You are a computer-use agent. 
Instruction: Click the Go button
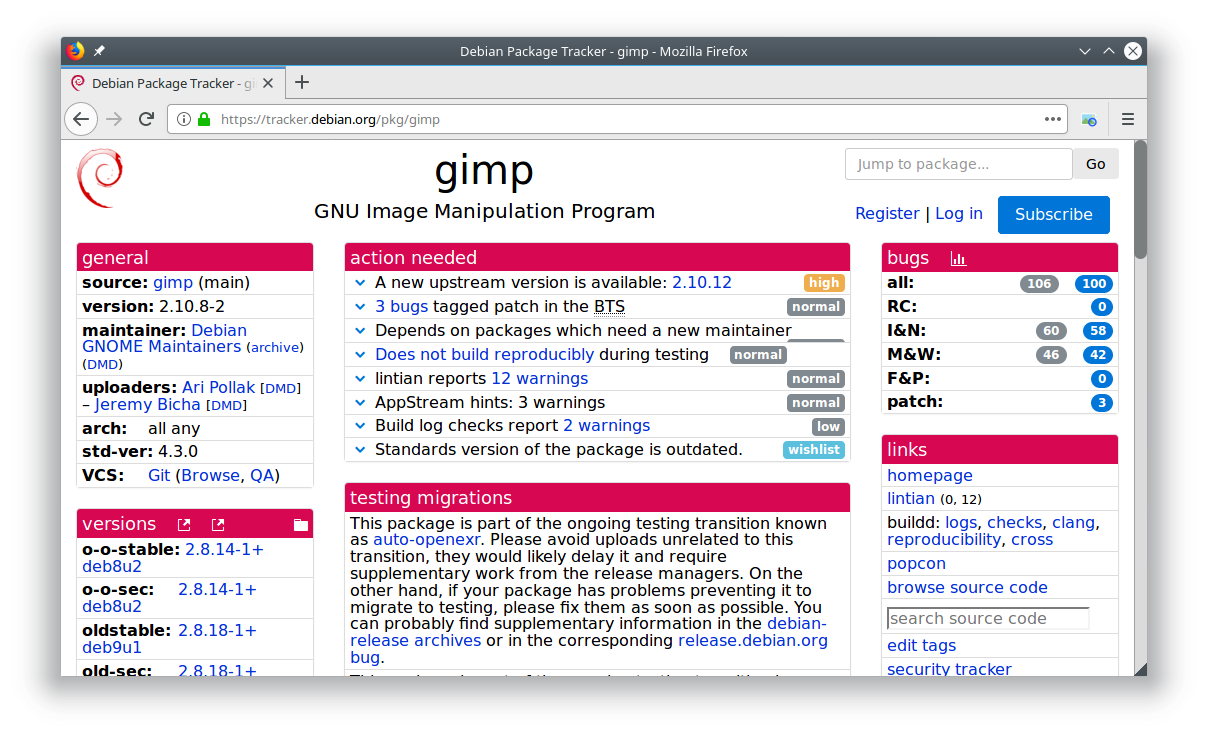(1096, 164)
